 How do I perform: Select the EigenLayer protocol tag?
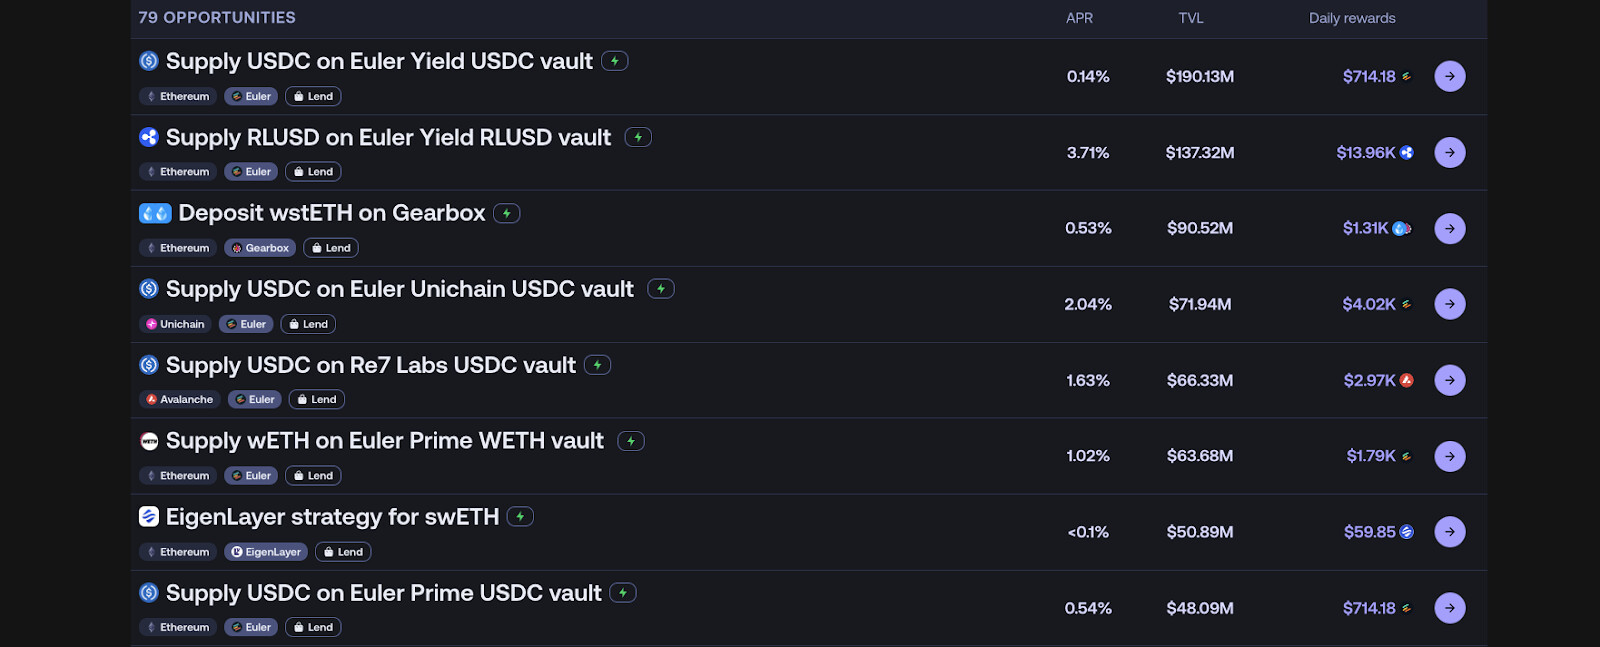point(266,552)
